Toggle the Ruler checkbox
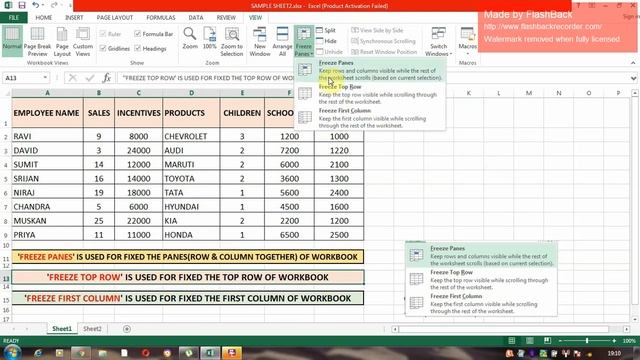The width and height of the screenshot is (640, 360). point(110,34)
